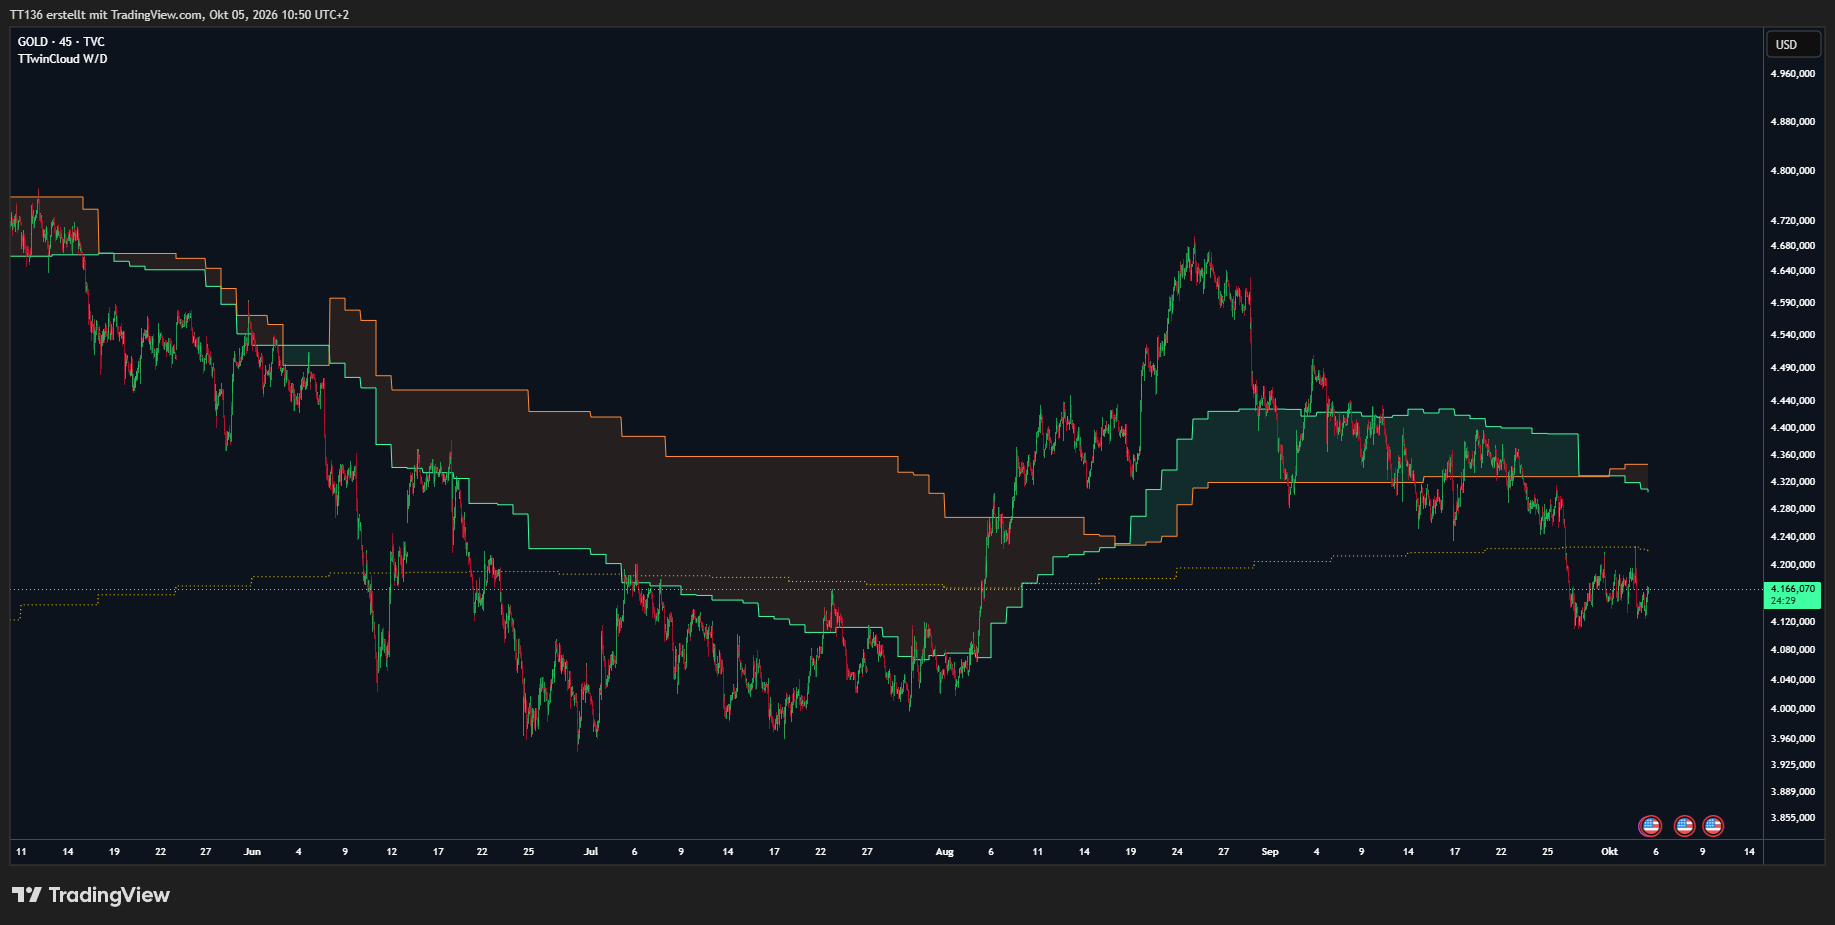
Task: Click the 4.540,000 price axis label
Action: (x=1793, y=335)
